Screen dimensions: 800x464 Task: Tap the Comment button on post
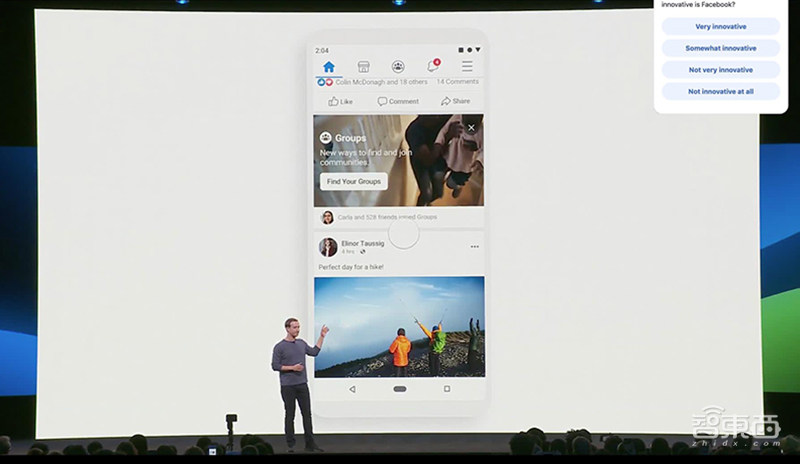coord(398,101)
